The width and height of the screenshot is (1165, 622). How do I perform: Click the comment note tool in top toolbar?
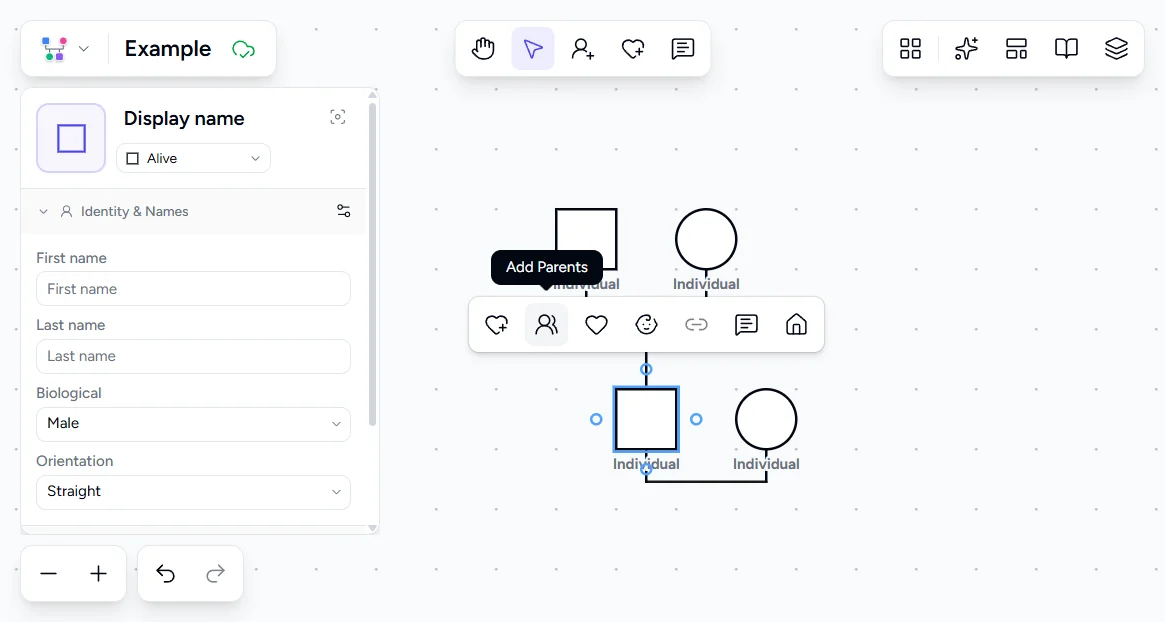683,49
